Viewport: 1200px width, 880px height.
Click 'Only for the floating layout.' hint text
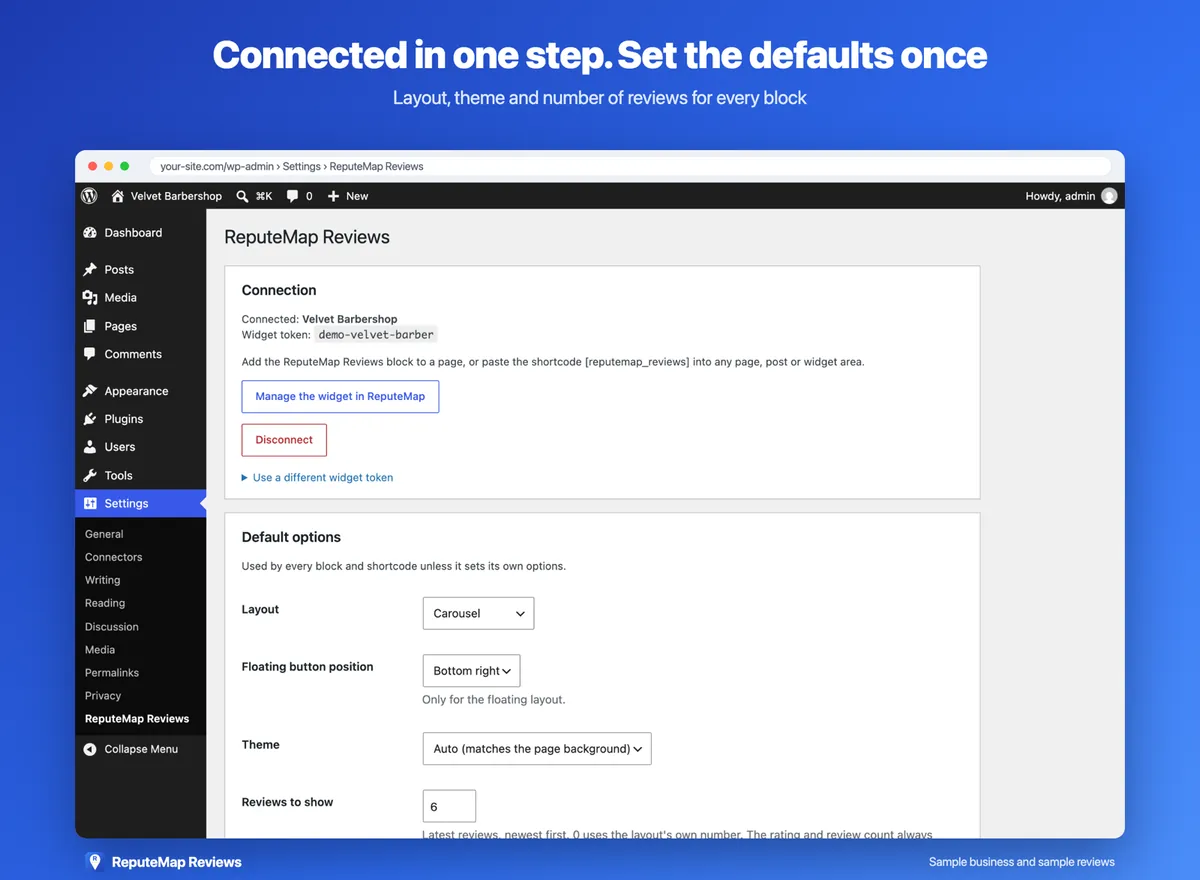click(x=494, y=700)
